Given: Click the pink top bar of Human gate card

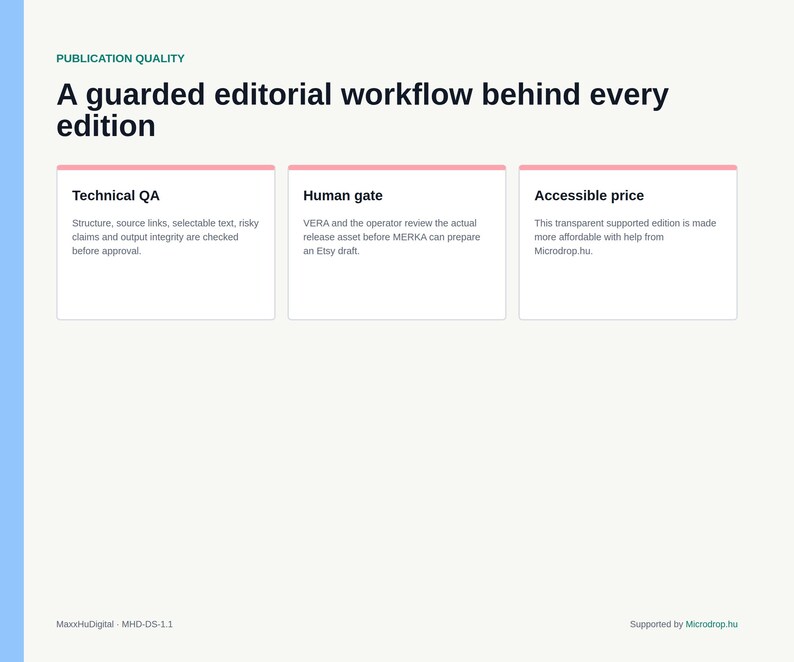Looking at the screenshot, I should click(x=396, y=167).
